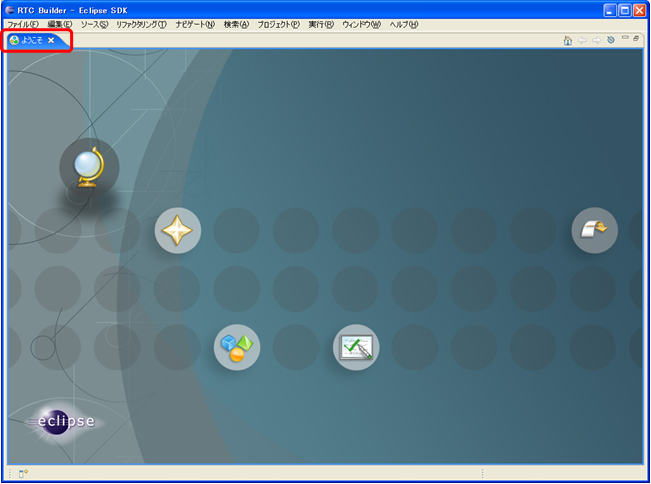Open the Samples shapes icon
The image size is (651, 484).
[x=237, y=347]
